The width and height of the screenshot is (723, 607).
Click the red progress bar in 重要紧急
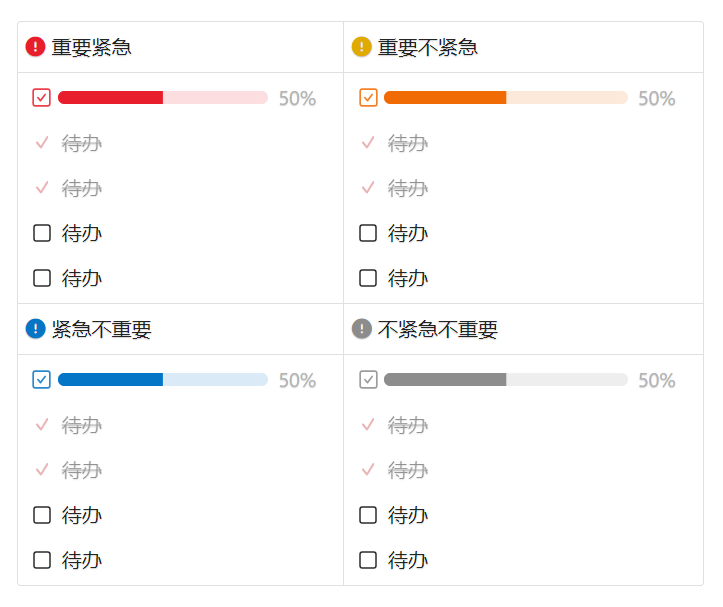point(163,98)
